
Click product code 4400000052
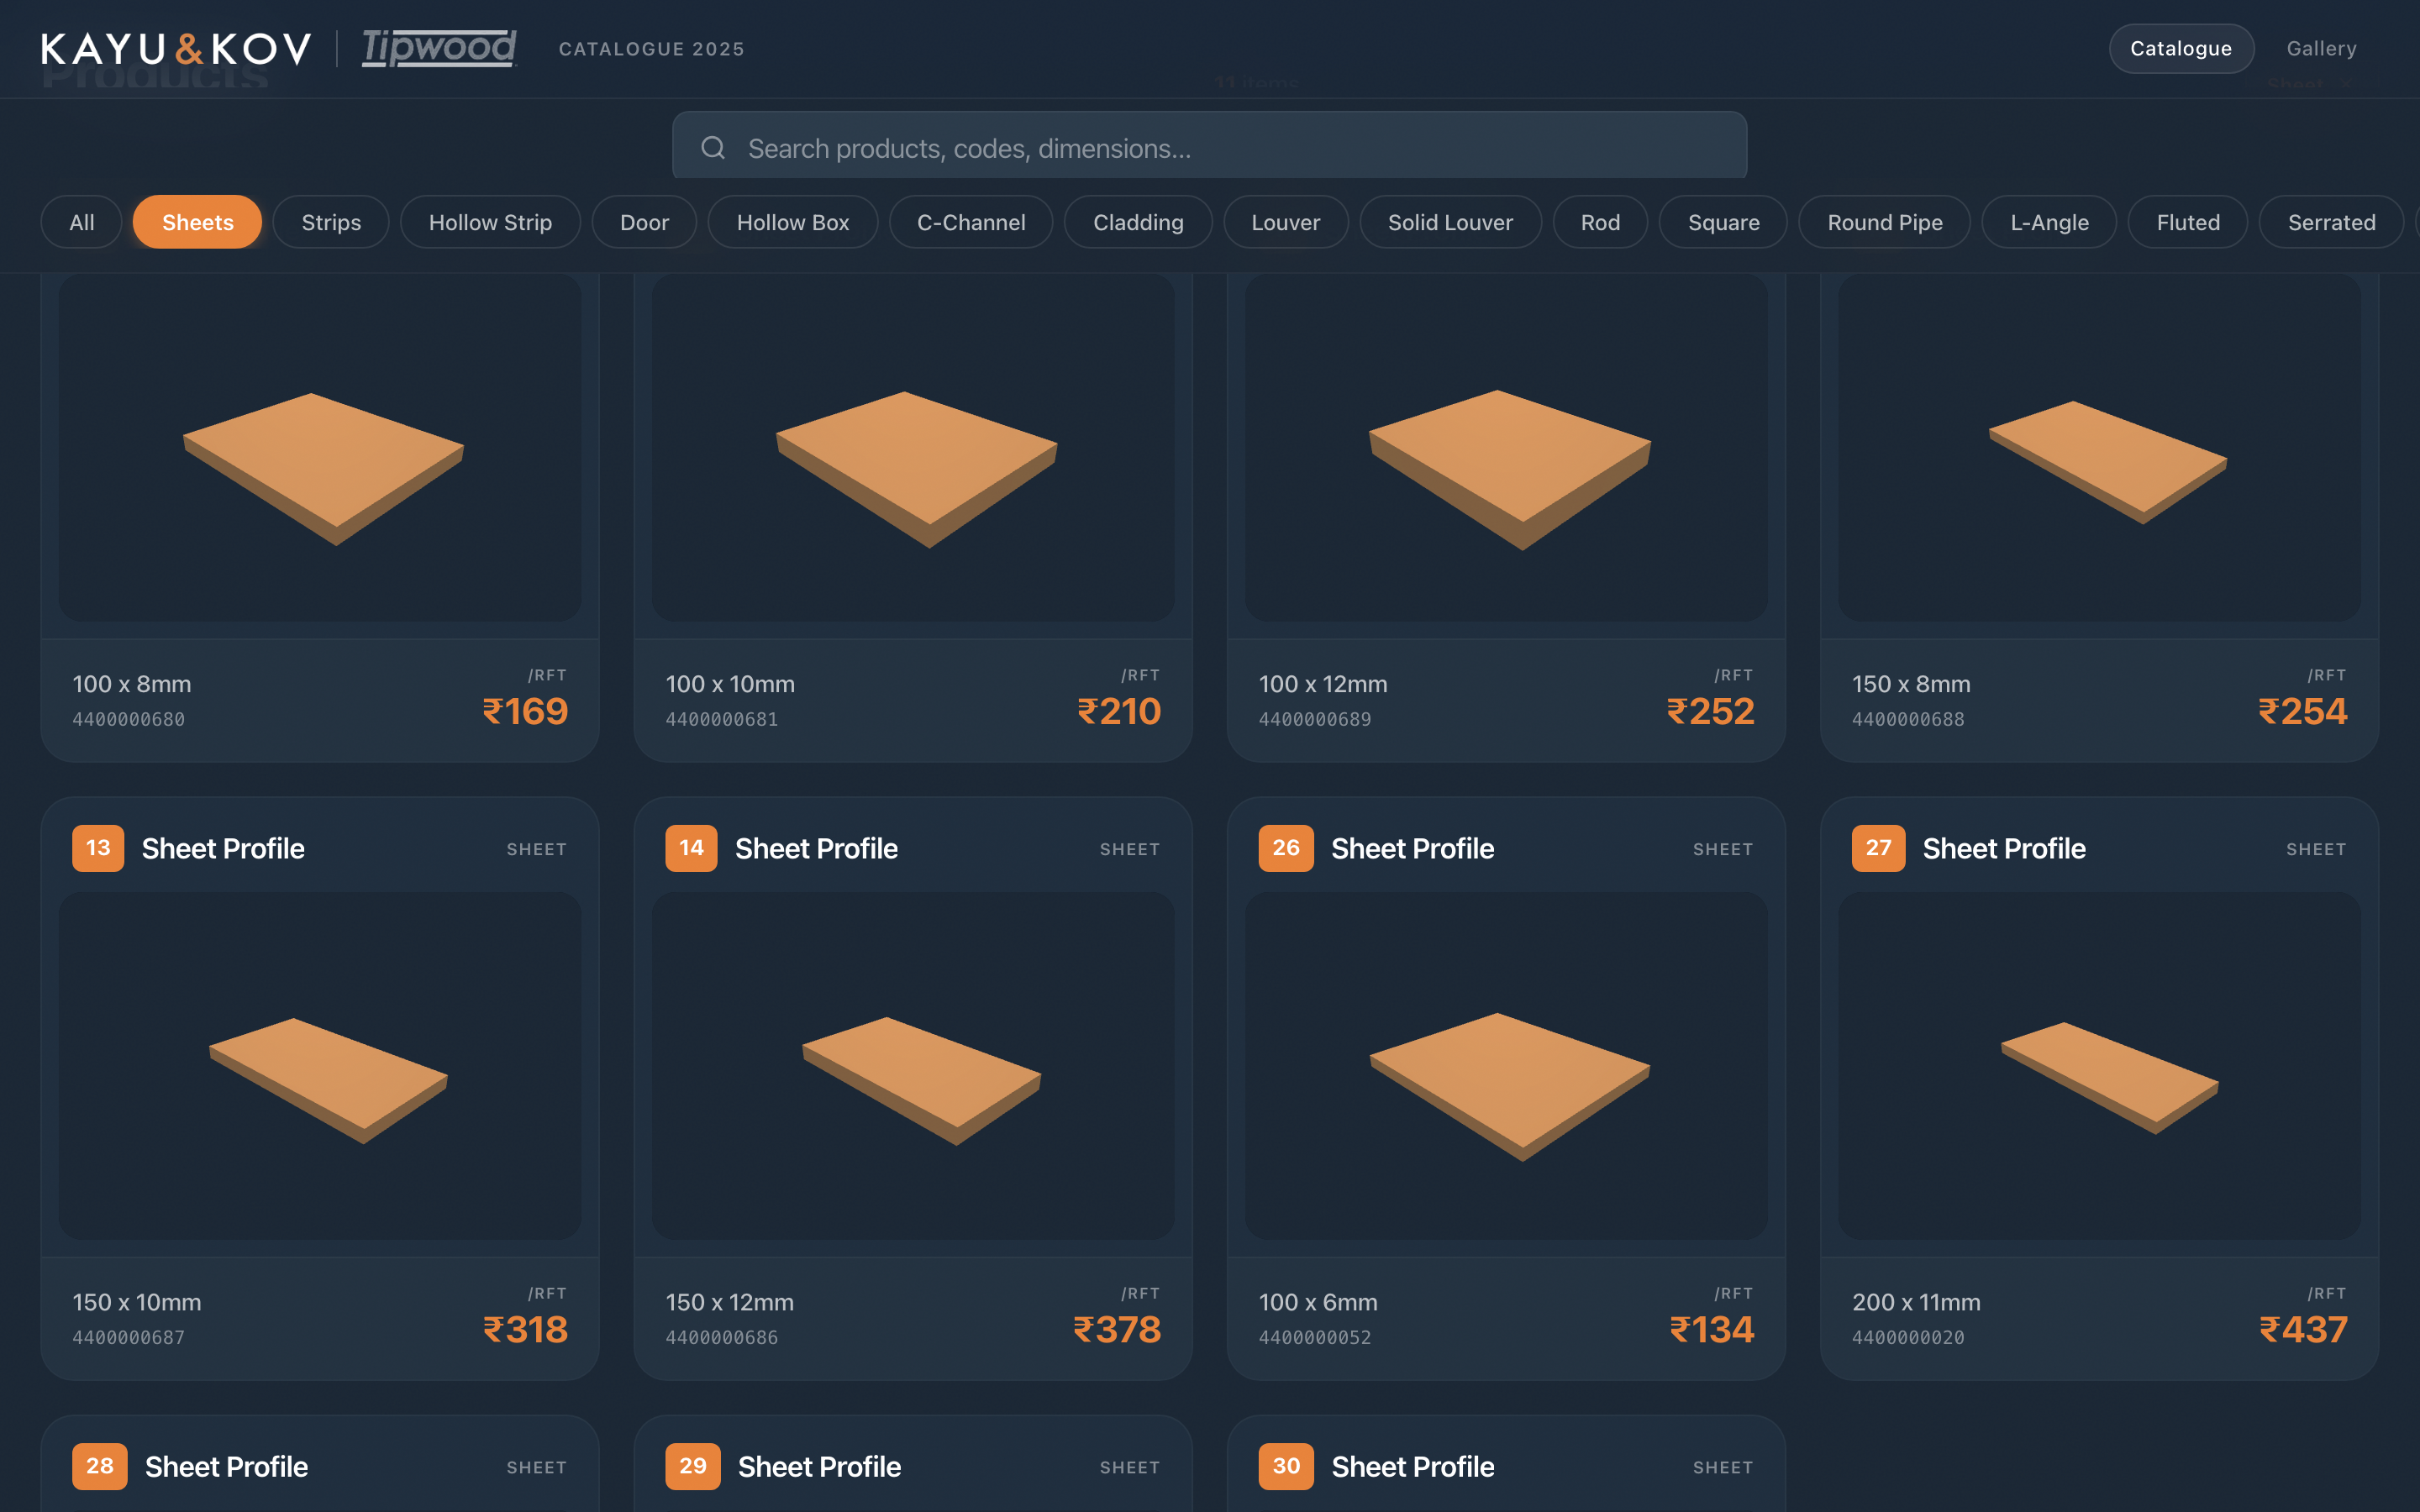coord(1314,1337)
